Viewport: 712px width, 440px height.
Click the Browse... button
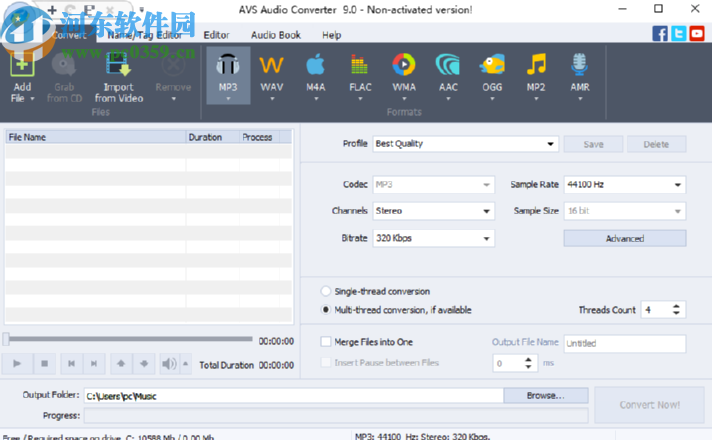[x=545, y=396]
